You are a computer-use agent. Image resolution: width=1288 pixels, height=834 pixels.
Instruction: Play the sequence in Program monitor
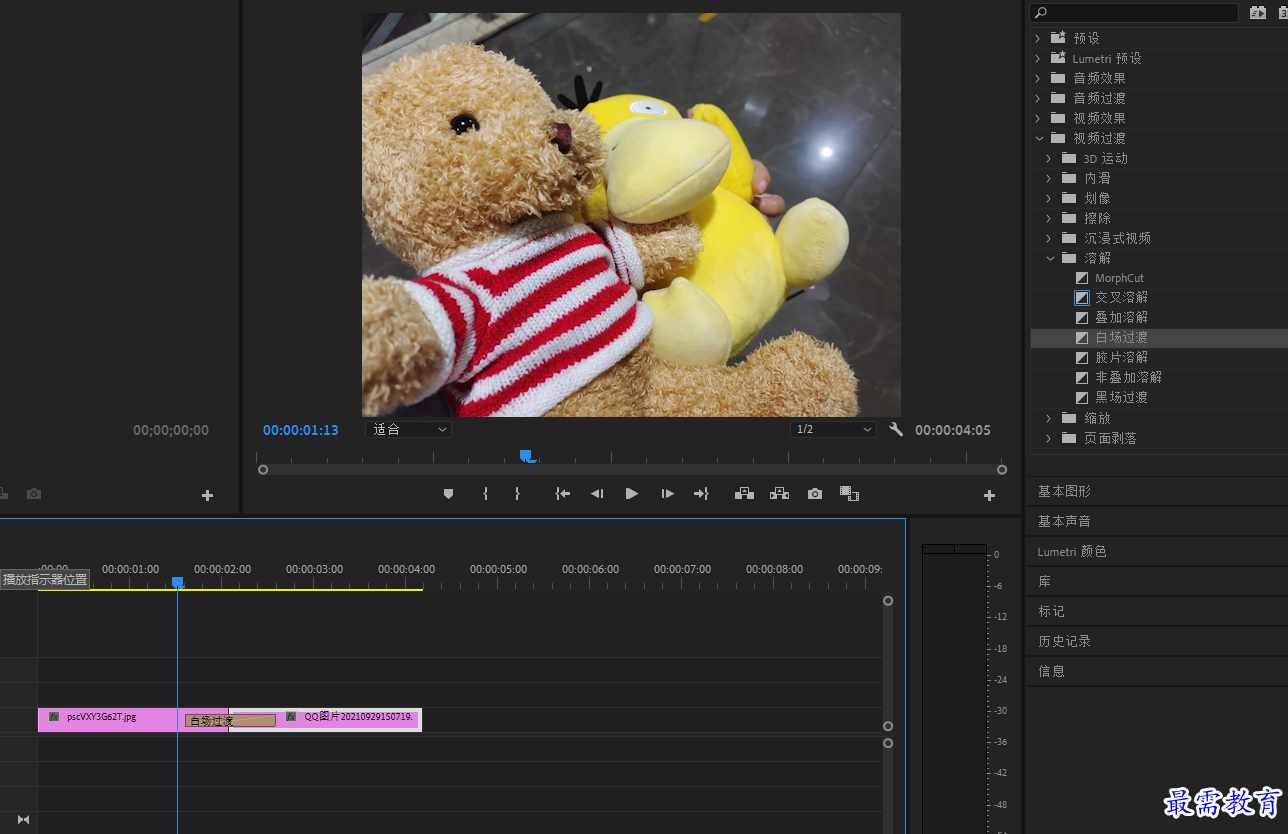point(631,494)
